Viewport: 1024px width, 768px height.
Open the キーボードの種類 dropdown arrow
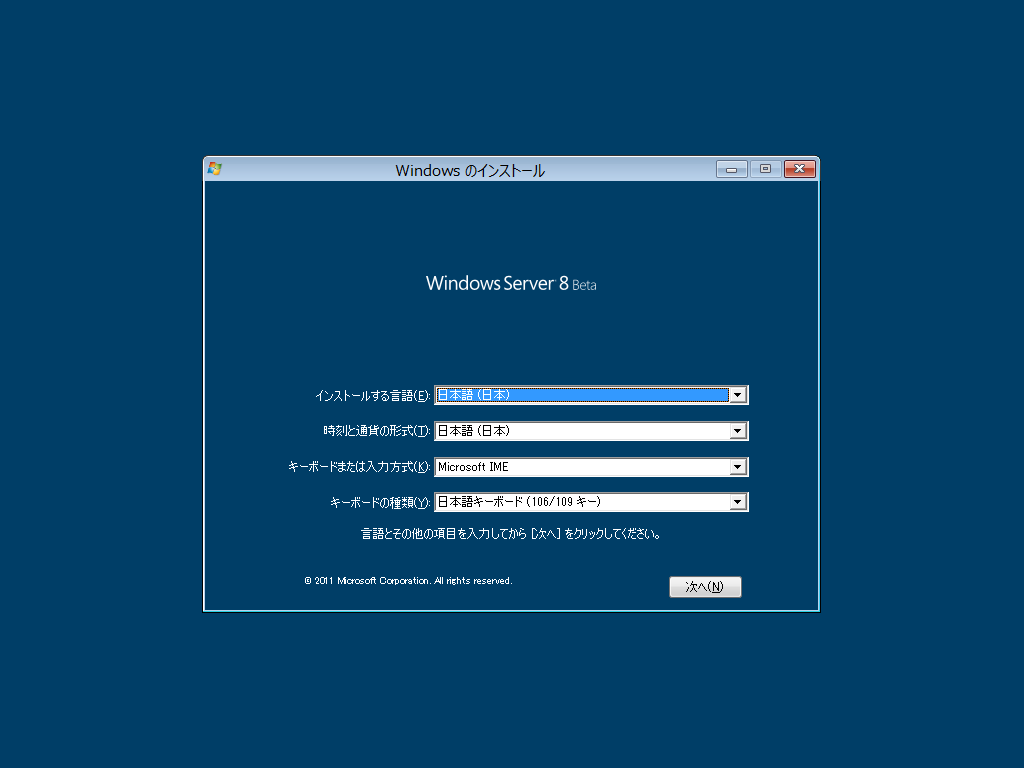coord(738,502)
